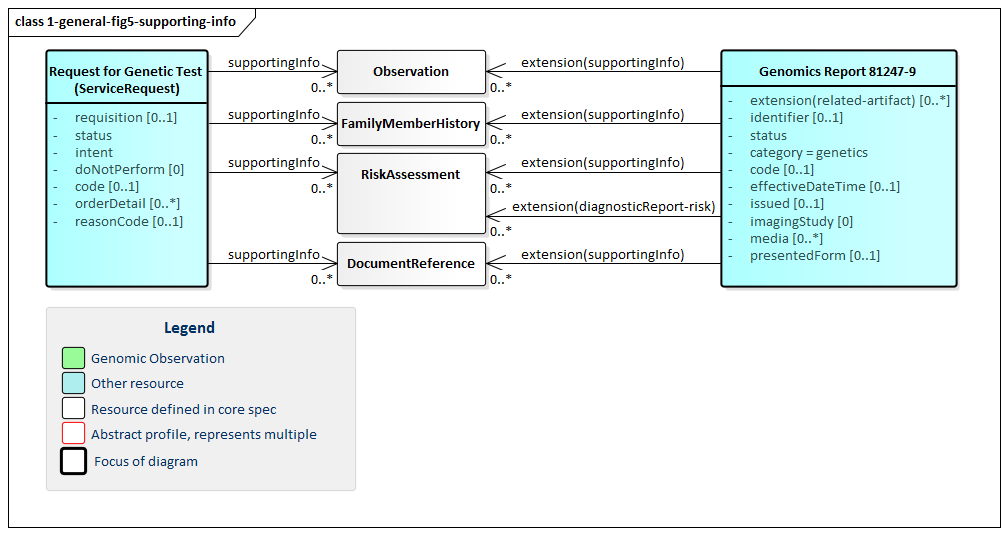Click the extension(diagnosticReport-risk) connector label
The image size is (1008, 534).
[x=613, y=207]
